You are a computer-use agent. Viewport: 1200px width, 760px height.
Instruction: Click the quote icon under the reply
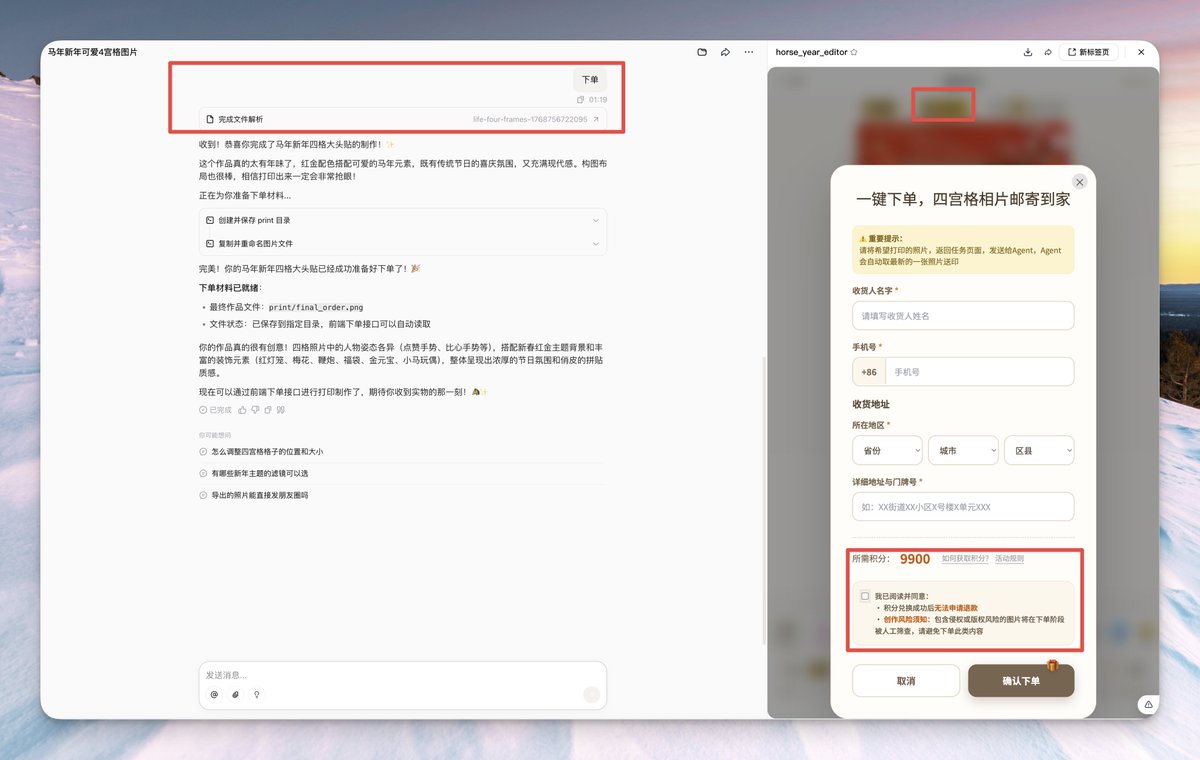coord(281,410)
